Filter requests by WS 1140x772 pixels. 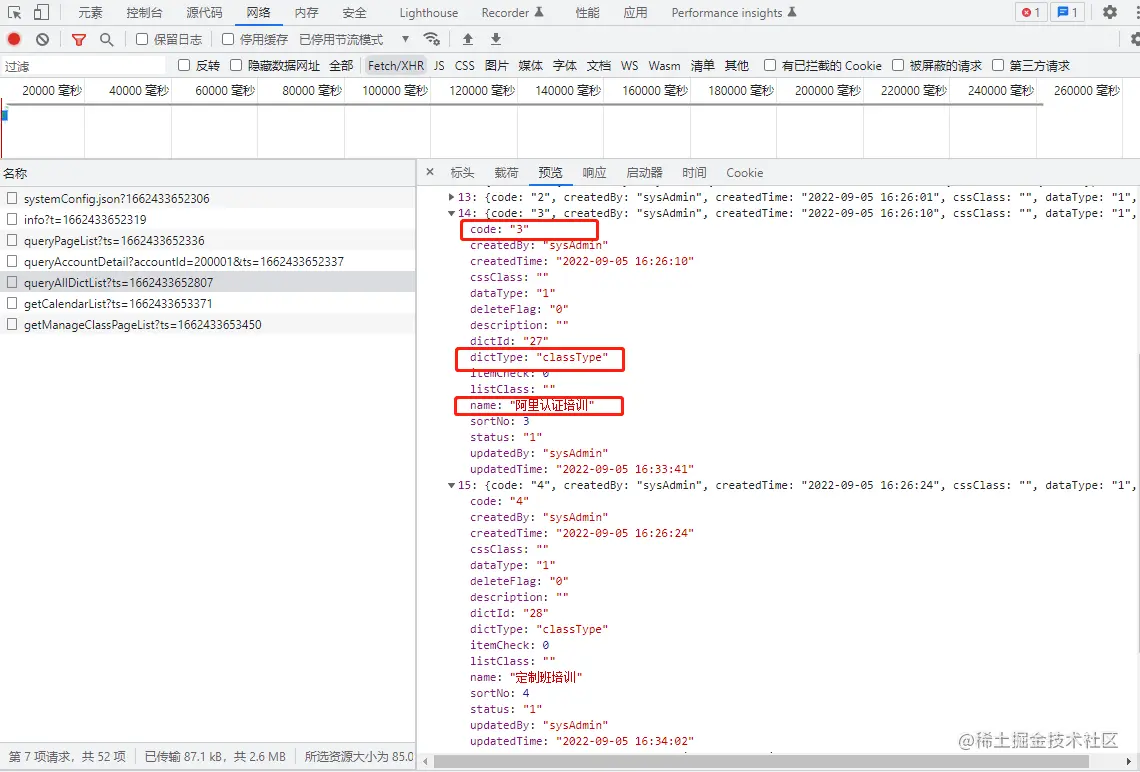(630, 65)
